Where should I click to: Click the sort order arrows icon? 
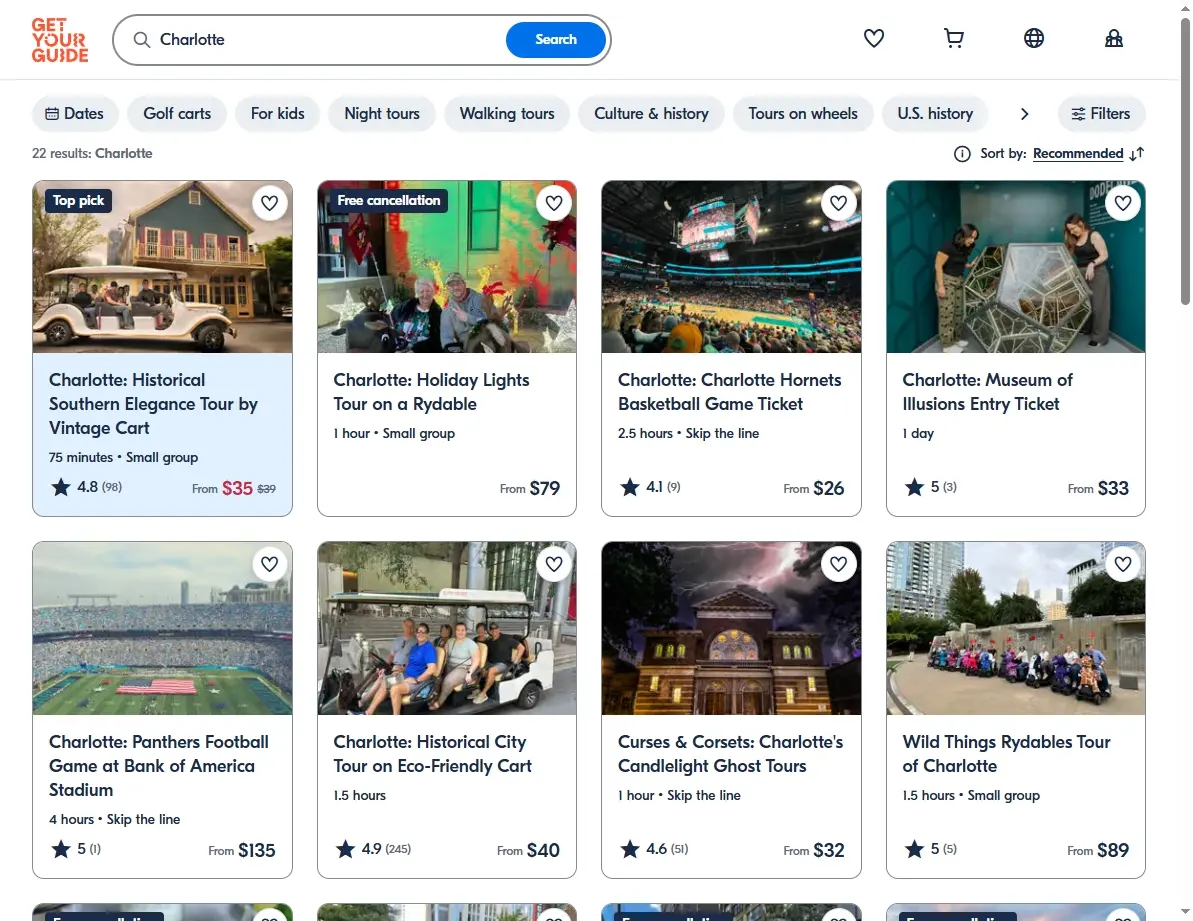[x=1137, y=154]
